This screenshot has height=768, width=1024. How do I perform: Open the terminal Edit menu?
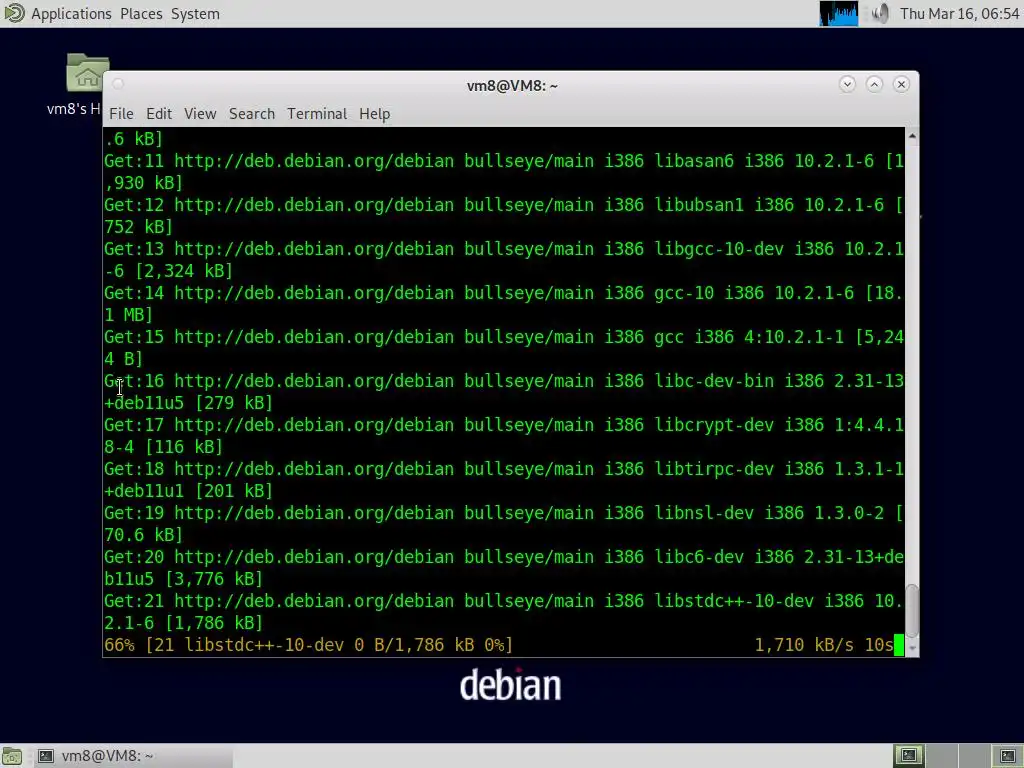[x=159, y=114]
